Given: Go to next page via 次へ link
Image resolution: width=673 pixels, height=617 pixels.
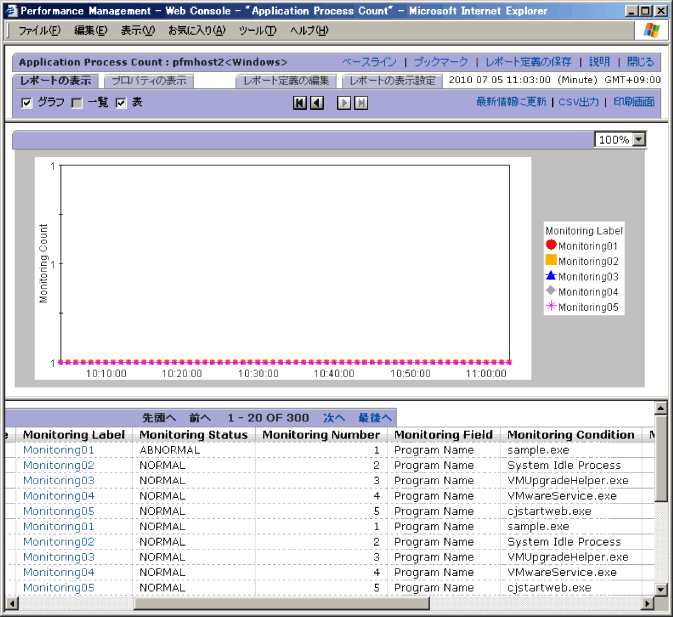Looking at the screenshot, I should (334, 417).
